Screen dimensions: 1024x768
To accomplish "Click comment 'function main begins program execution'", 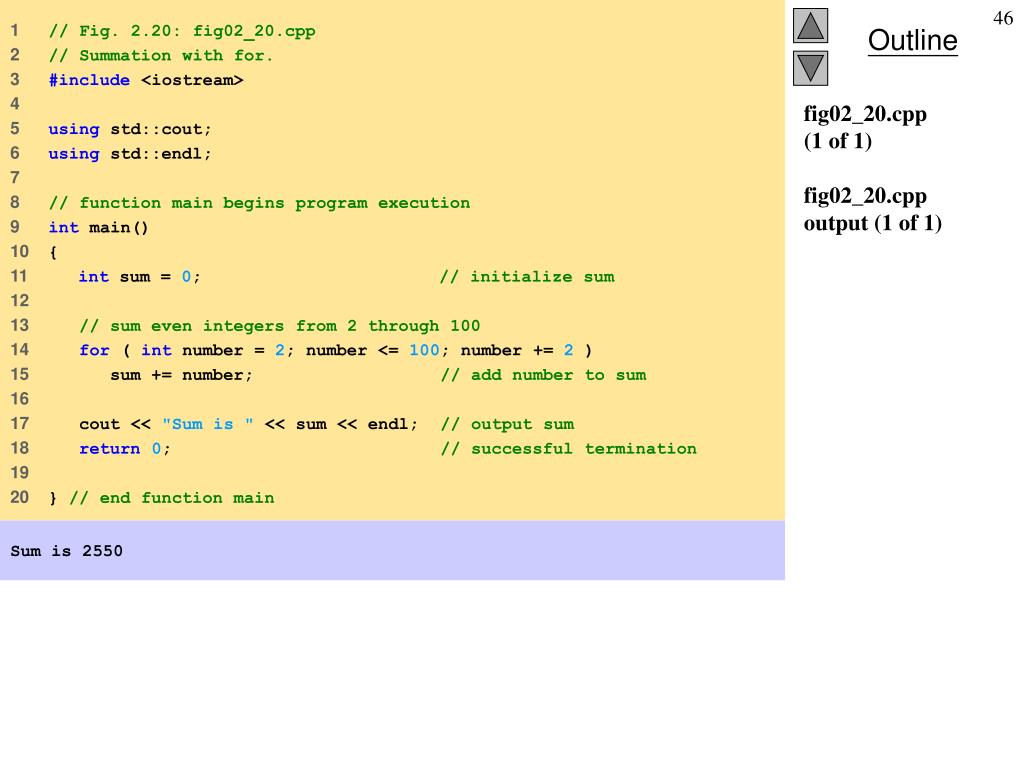I will [259, 203].
